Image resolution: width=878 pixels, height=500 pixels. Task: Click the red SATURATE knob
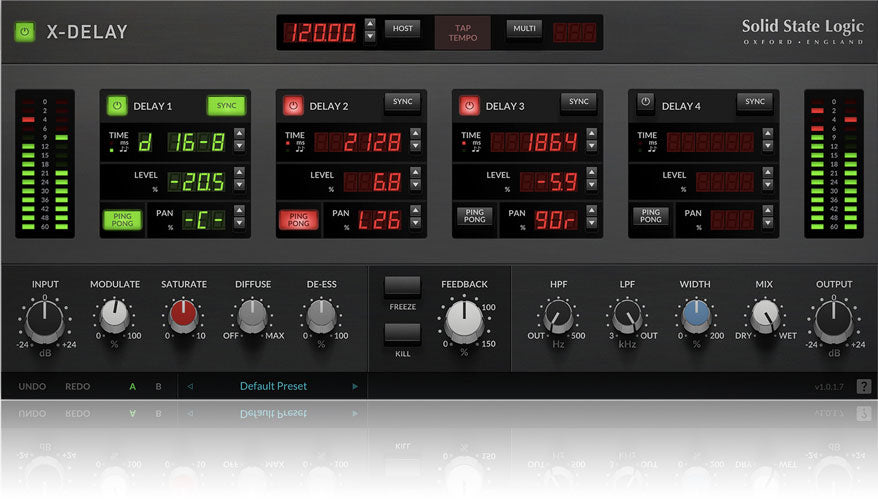(184, 315)
